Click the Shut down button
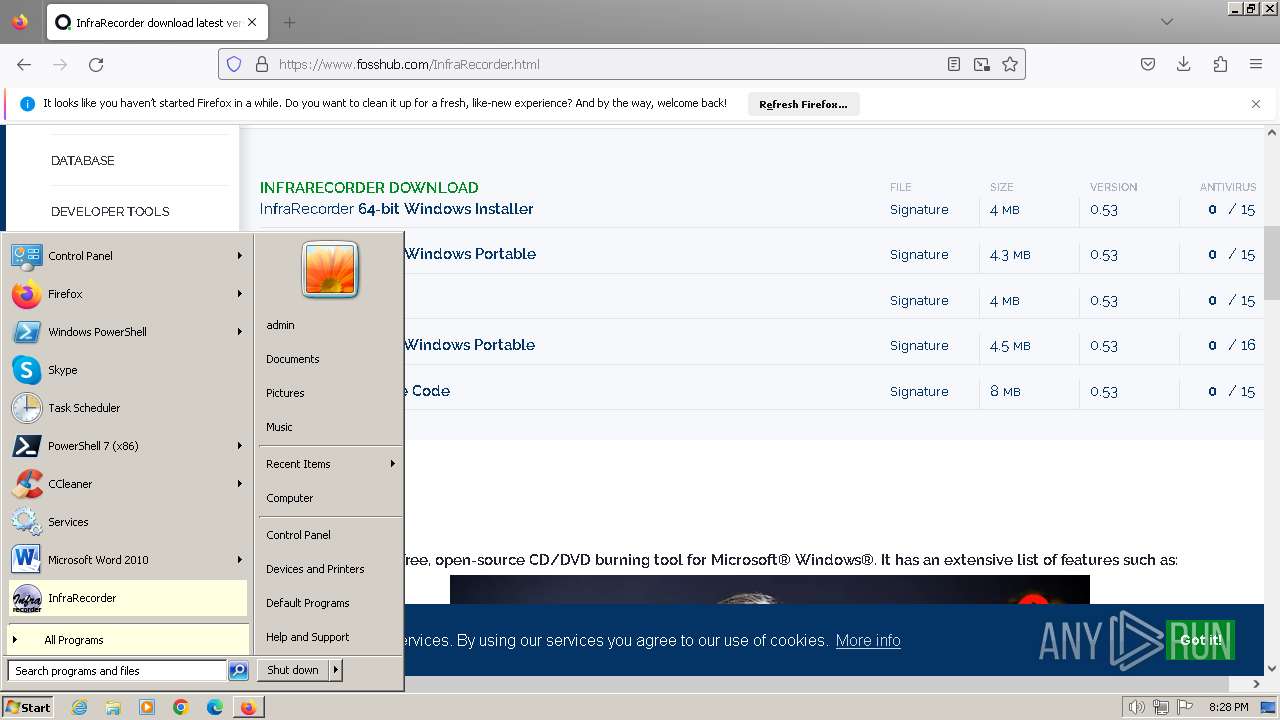Image resolution: width=1280 pixels, height=720 pixels. tap(293, 670)
